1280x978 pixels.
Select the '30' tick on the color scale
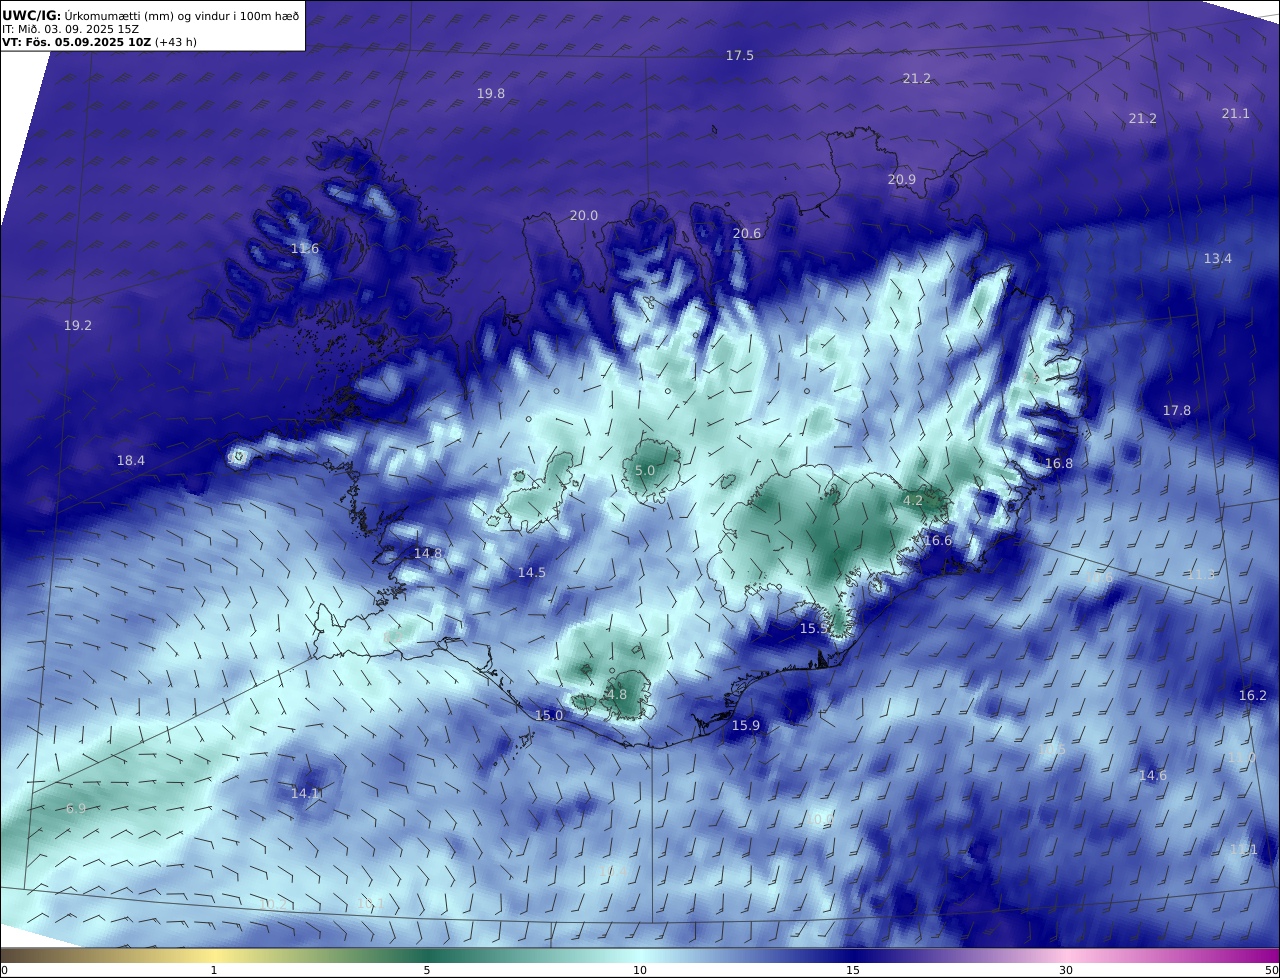click(1066, 970)
